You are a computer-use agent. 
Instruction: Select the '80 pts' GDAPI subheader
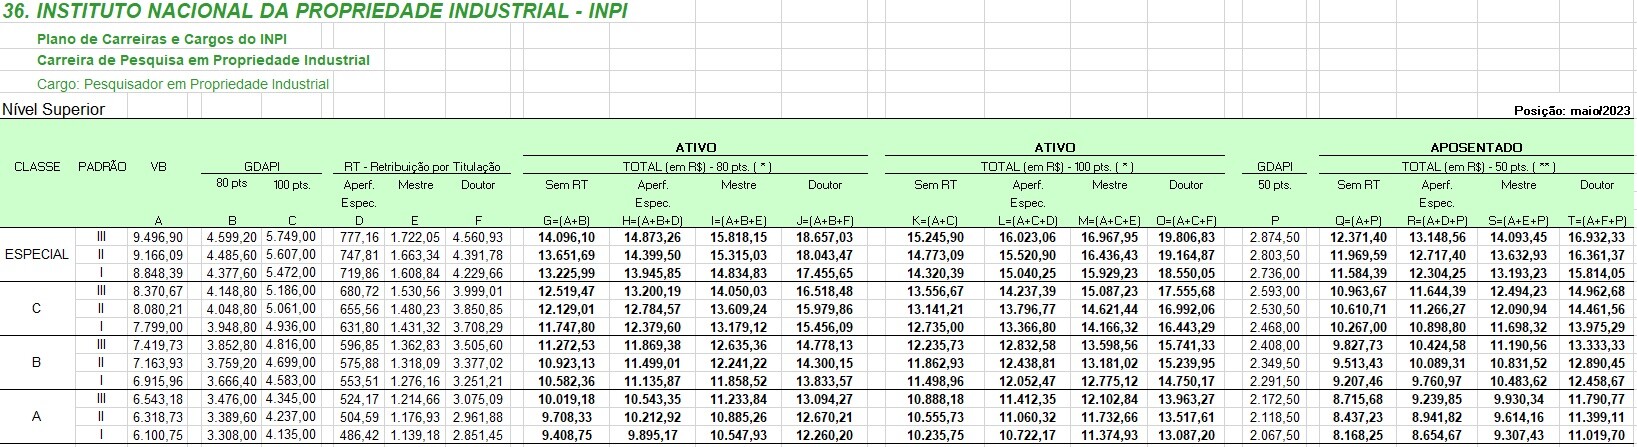click(x=231, y=184)
